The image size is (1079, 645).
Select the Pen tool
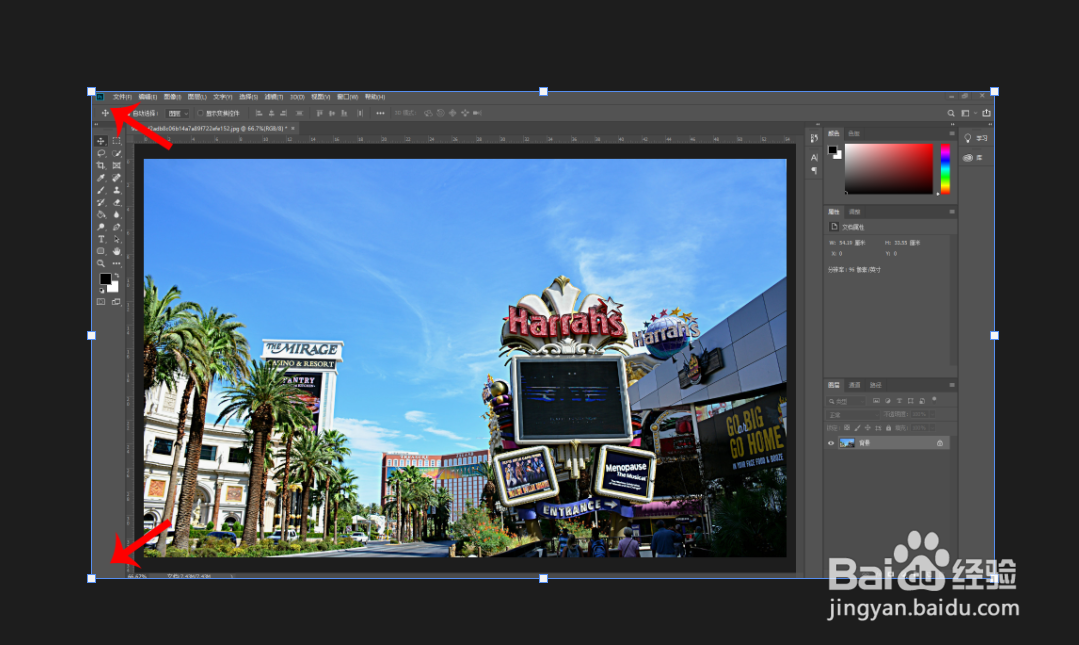(116, 226)
